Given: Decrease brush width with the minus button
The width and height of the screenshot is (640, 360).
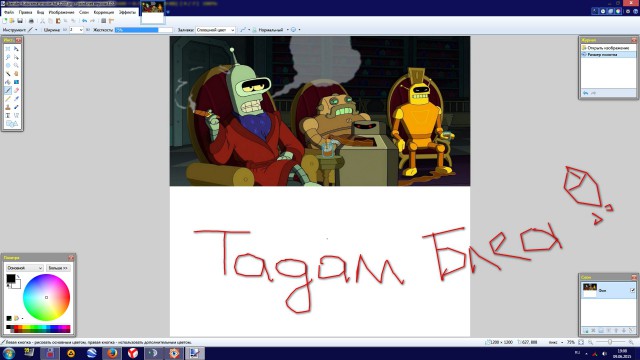Looking at the screenshot, I should [65, 30].
